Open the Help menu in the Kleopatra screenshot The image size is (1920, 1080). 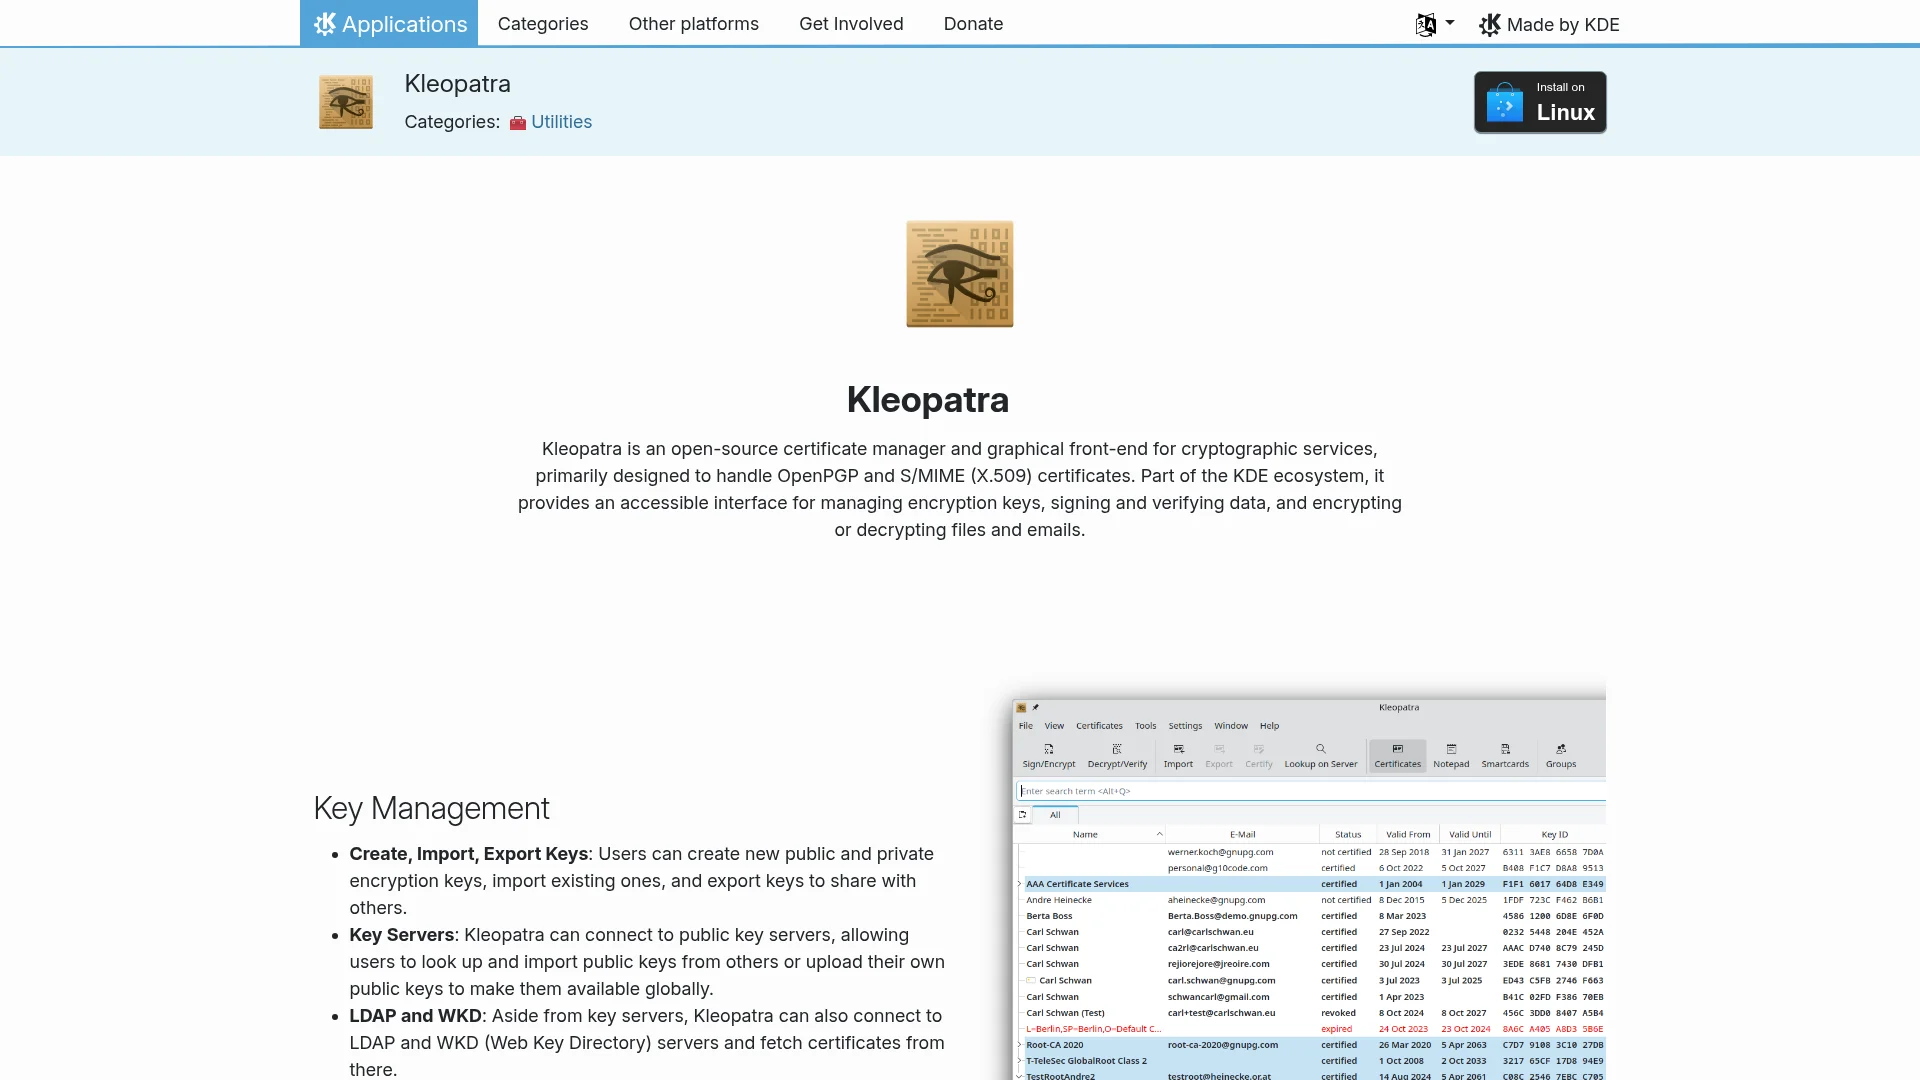coord(1269,726)
